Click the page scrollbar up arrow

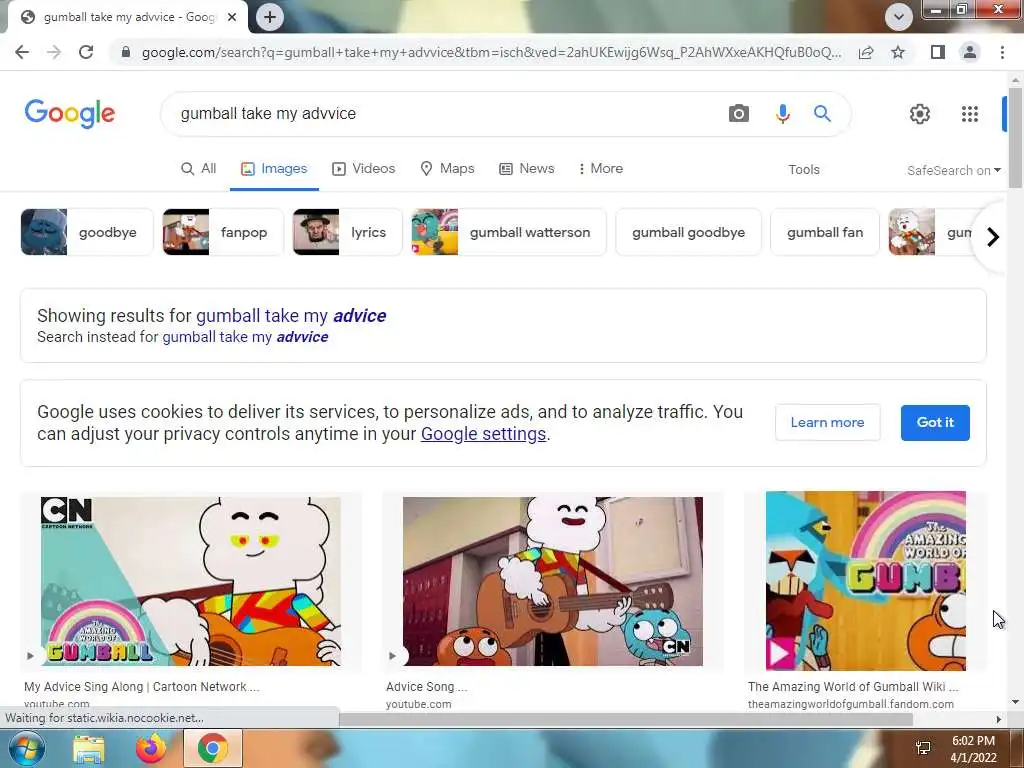click(x=1016, y=79)
